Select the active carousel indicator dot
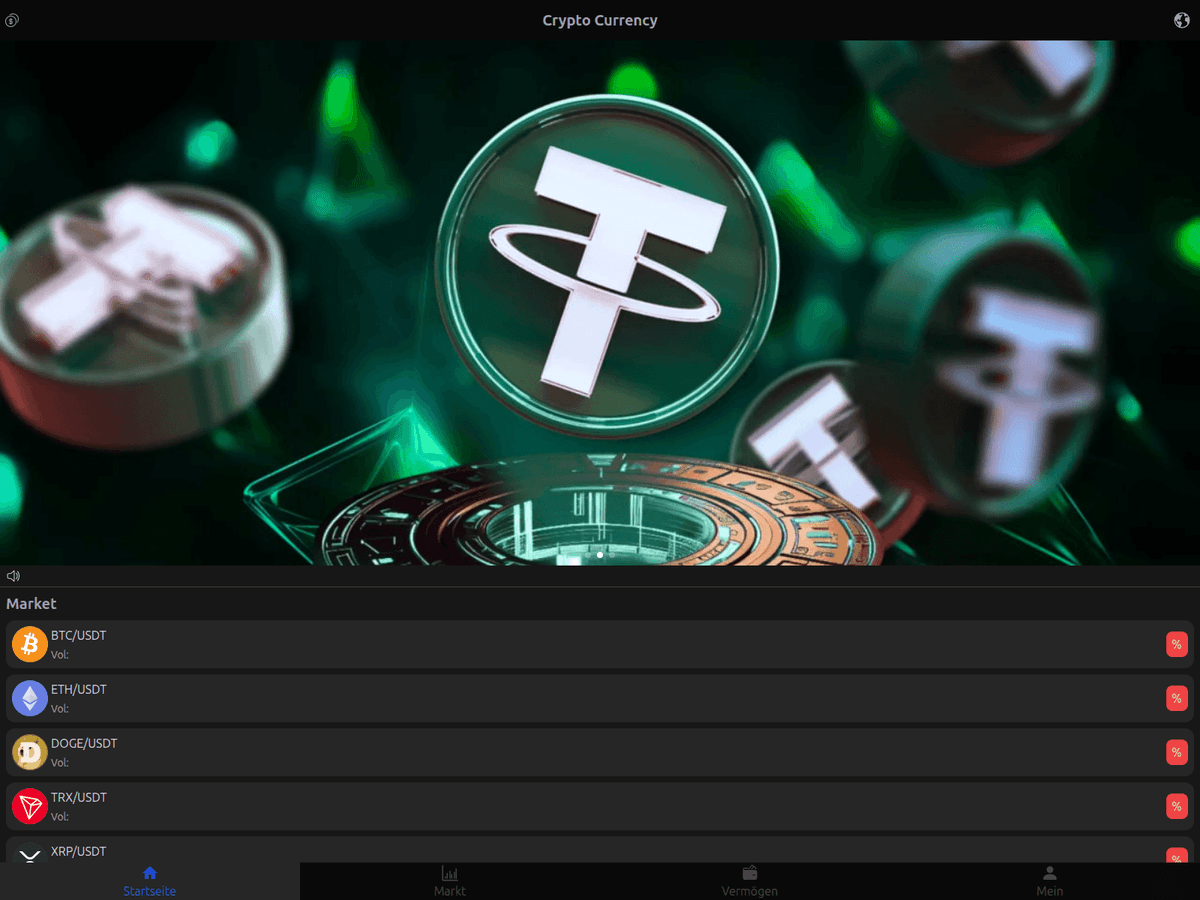This screenshot has width=1200, height=900. 600,554
